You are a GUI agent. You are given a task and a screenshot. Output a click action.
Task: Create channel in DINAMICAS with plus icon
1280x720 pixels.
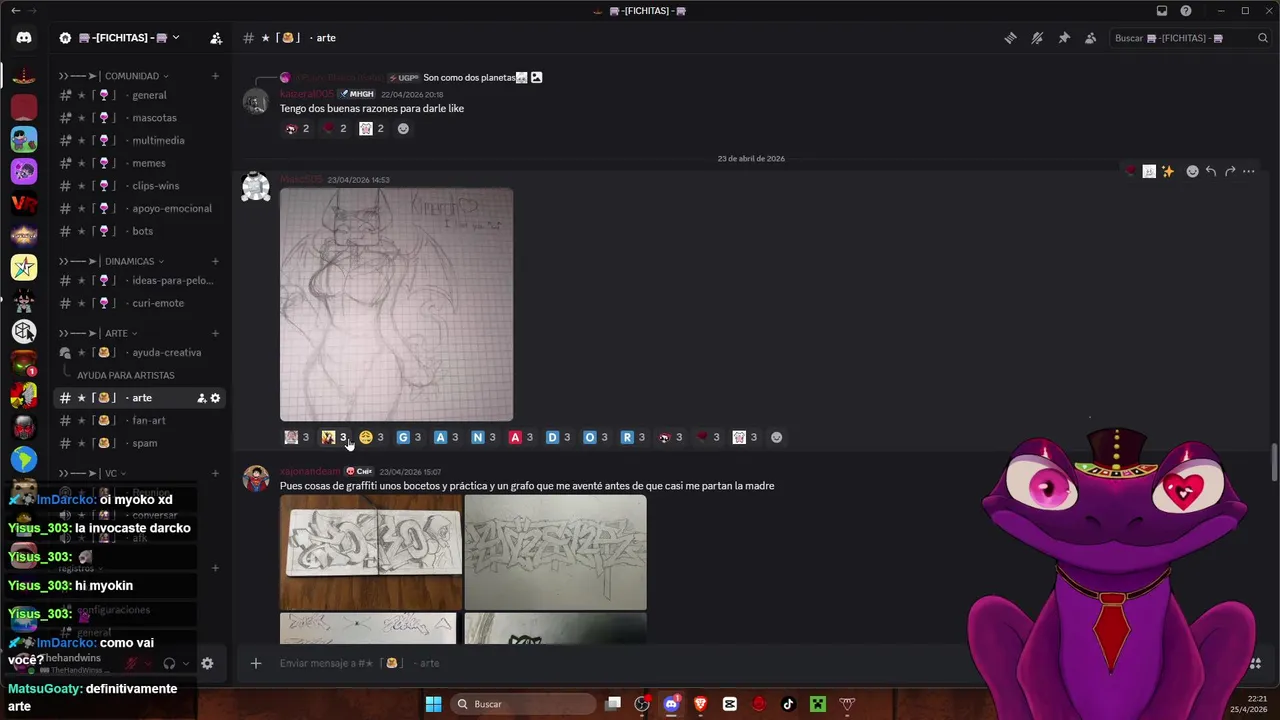[x=215, y=261]
